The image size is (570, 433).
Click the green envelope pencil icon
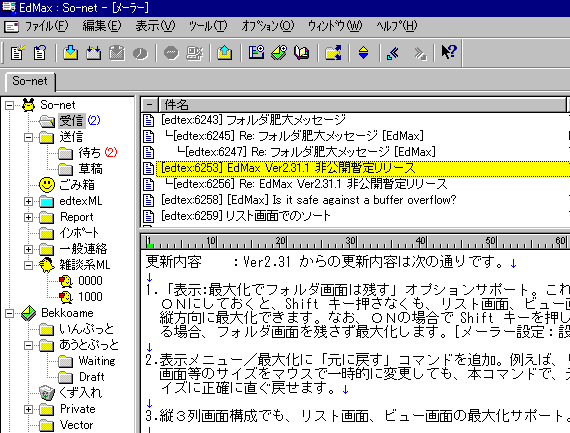click(x=279, y=53)
